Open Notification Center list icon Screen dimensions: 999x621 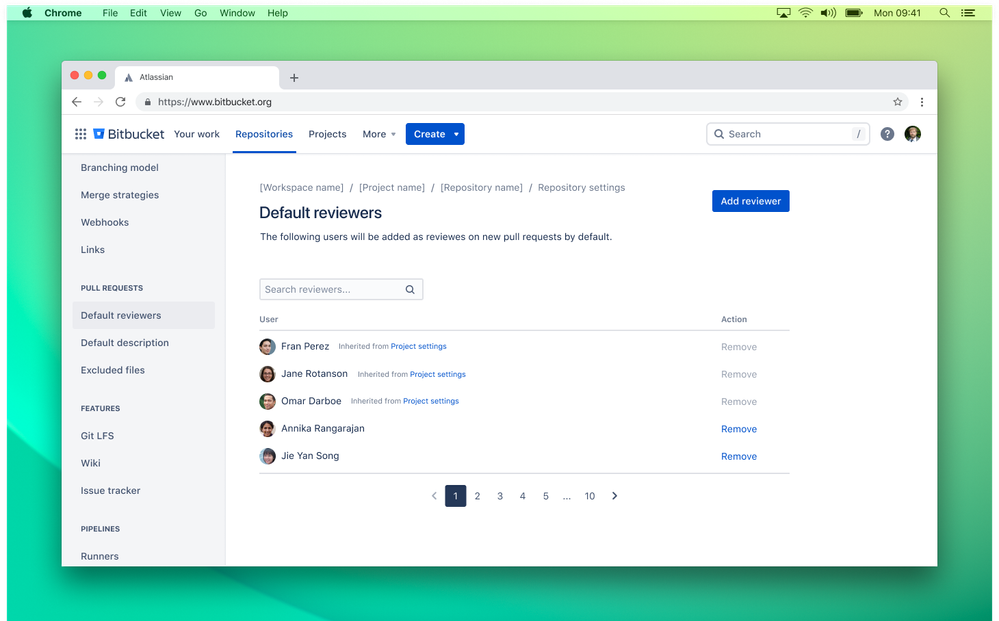tap(968, 13)
